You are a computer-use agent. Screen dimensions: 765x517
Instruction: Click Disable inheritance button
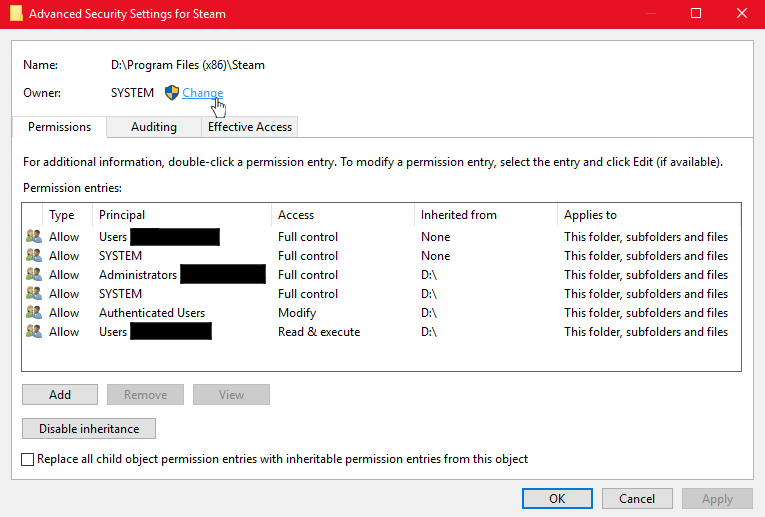pos(88,428)
